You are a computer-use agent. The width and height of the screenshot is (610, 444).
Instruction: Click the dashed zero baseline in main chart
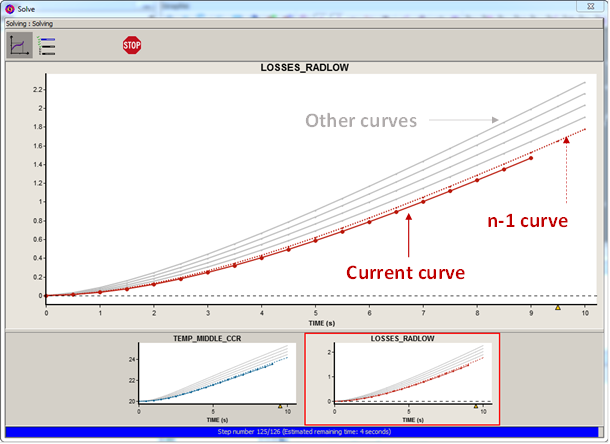300,295
